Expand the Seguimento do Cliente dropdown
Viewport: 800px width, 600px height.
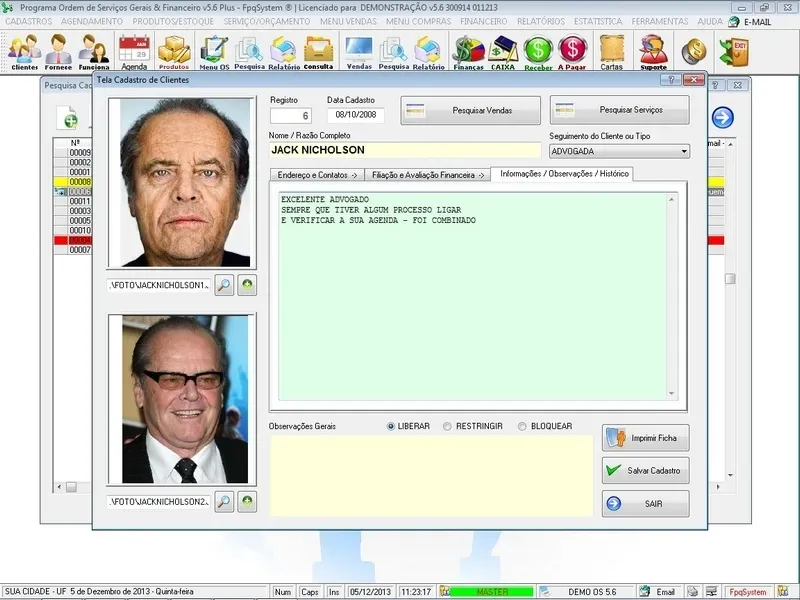[683, 151]
